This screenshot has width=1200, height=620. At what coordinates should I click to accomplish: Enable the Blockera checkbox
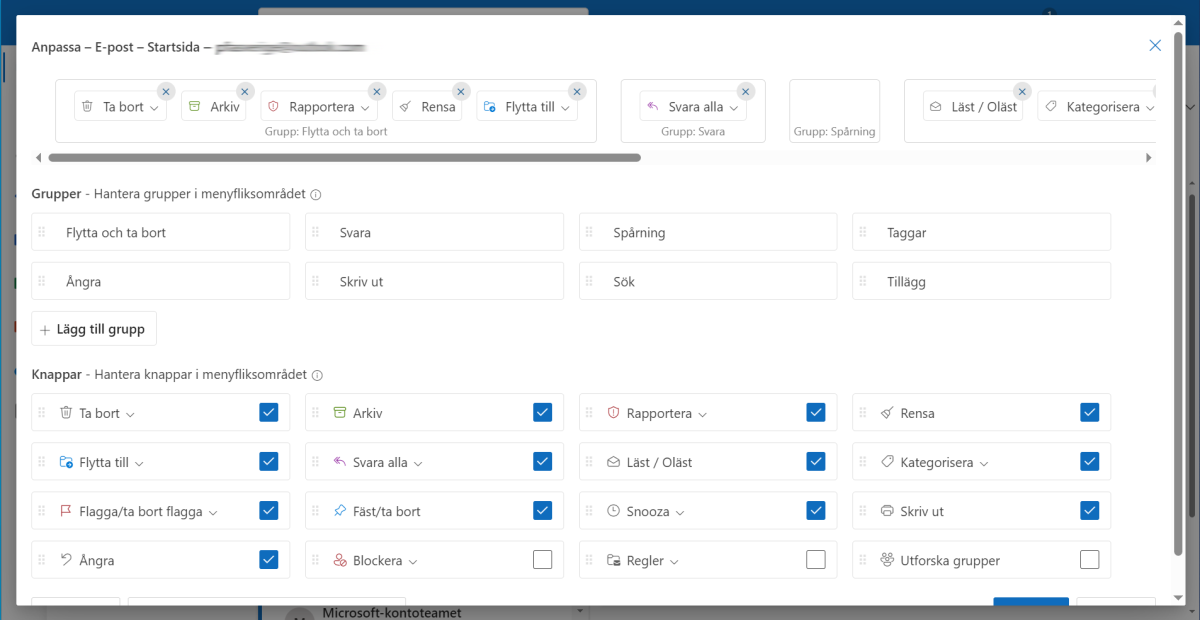(542, 560)
